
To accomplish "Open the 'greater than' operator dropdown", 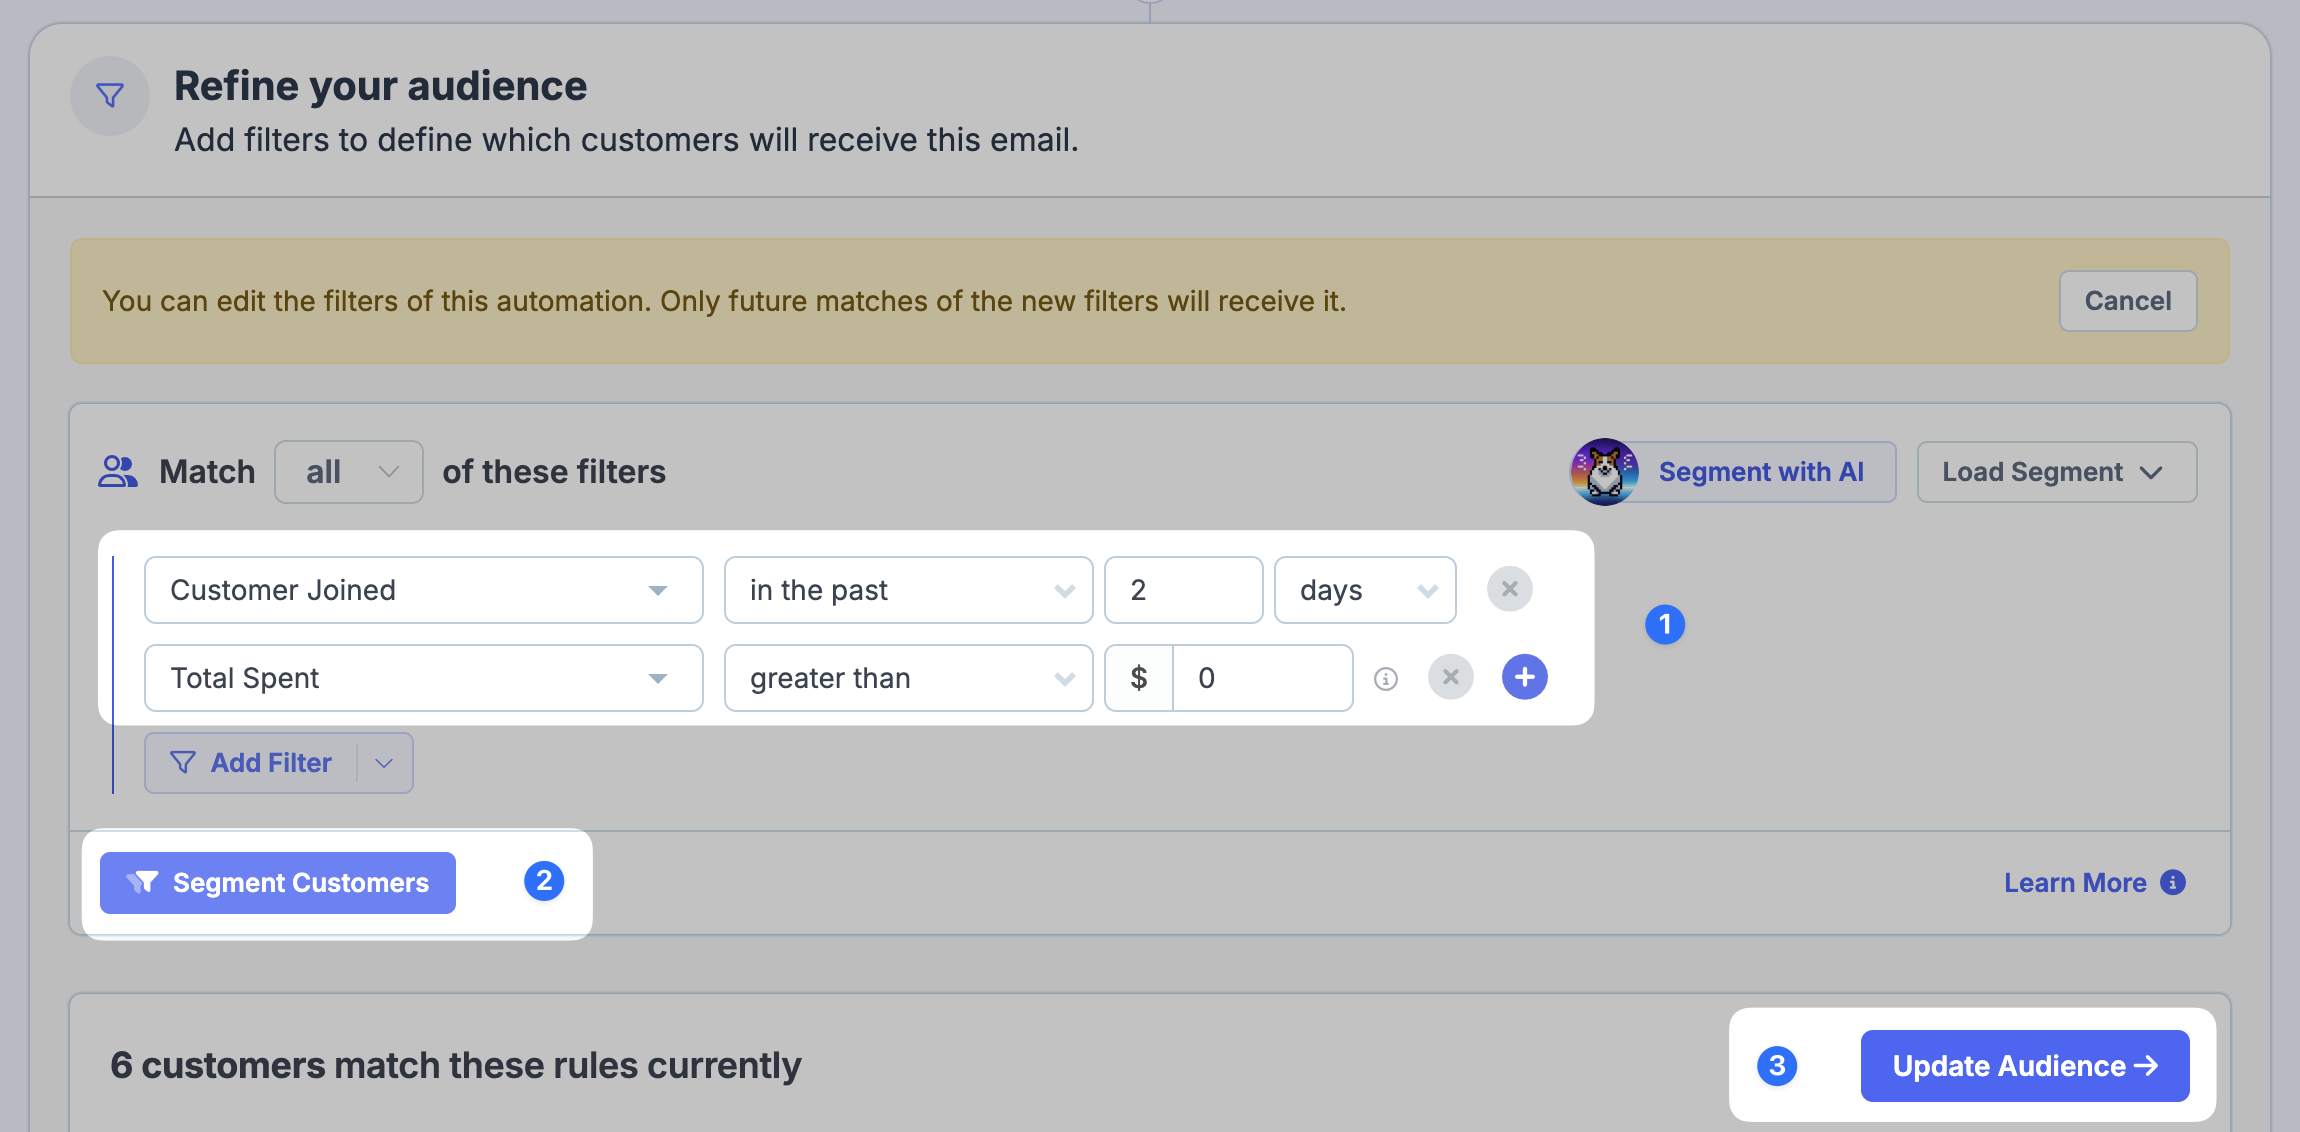I will [909, 678].
